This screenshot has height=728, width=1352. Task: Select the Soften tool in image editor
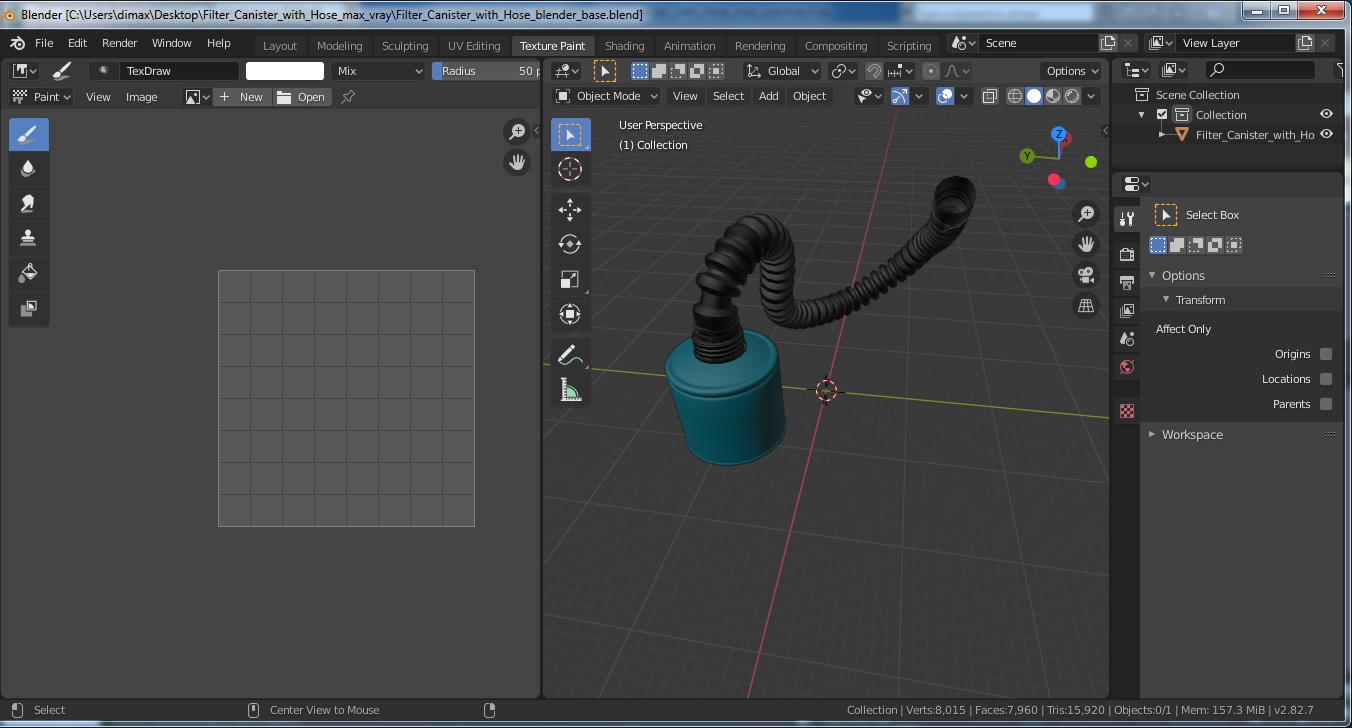click(x=28, y=169)
